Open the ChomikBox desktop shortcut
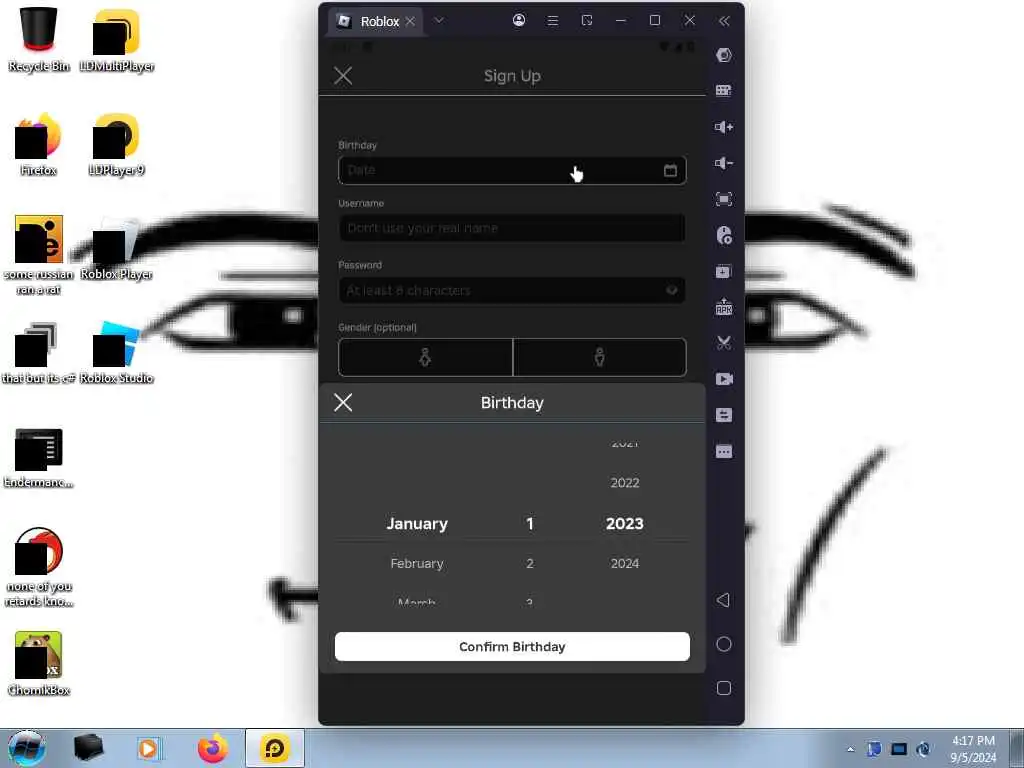1024x768 pixels. 39,664
